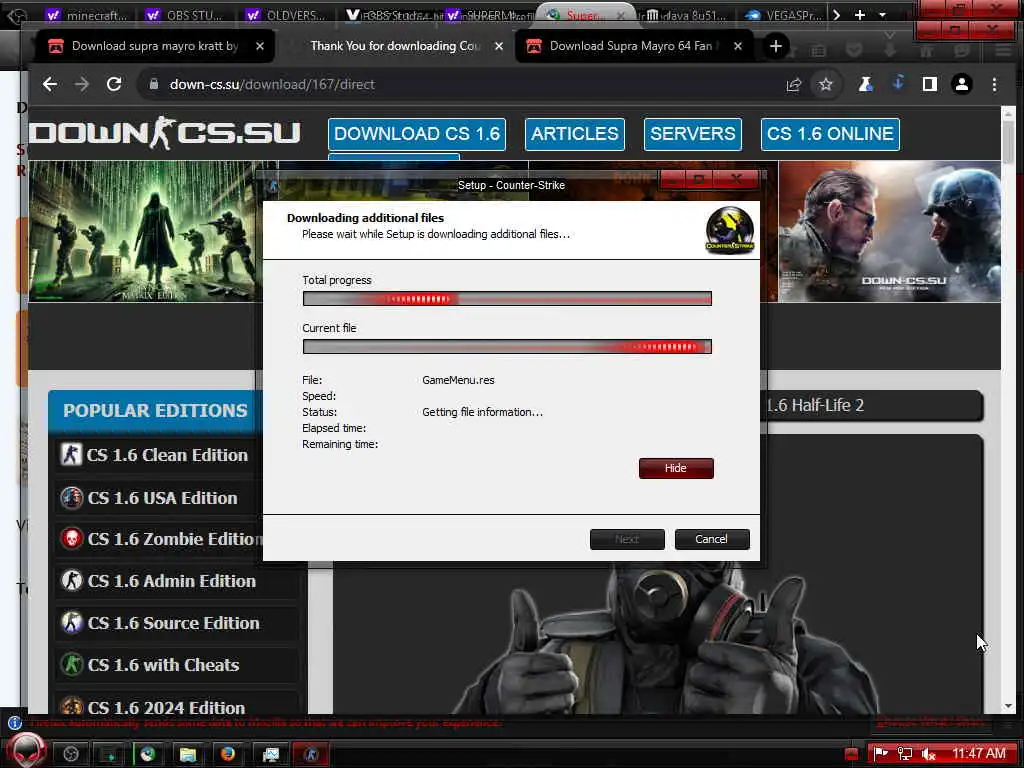Open the SERVERS page
The image size is (1024, 768).
(x=692, y=134)
